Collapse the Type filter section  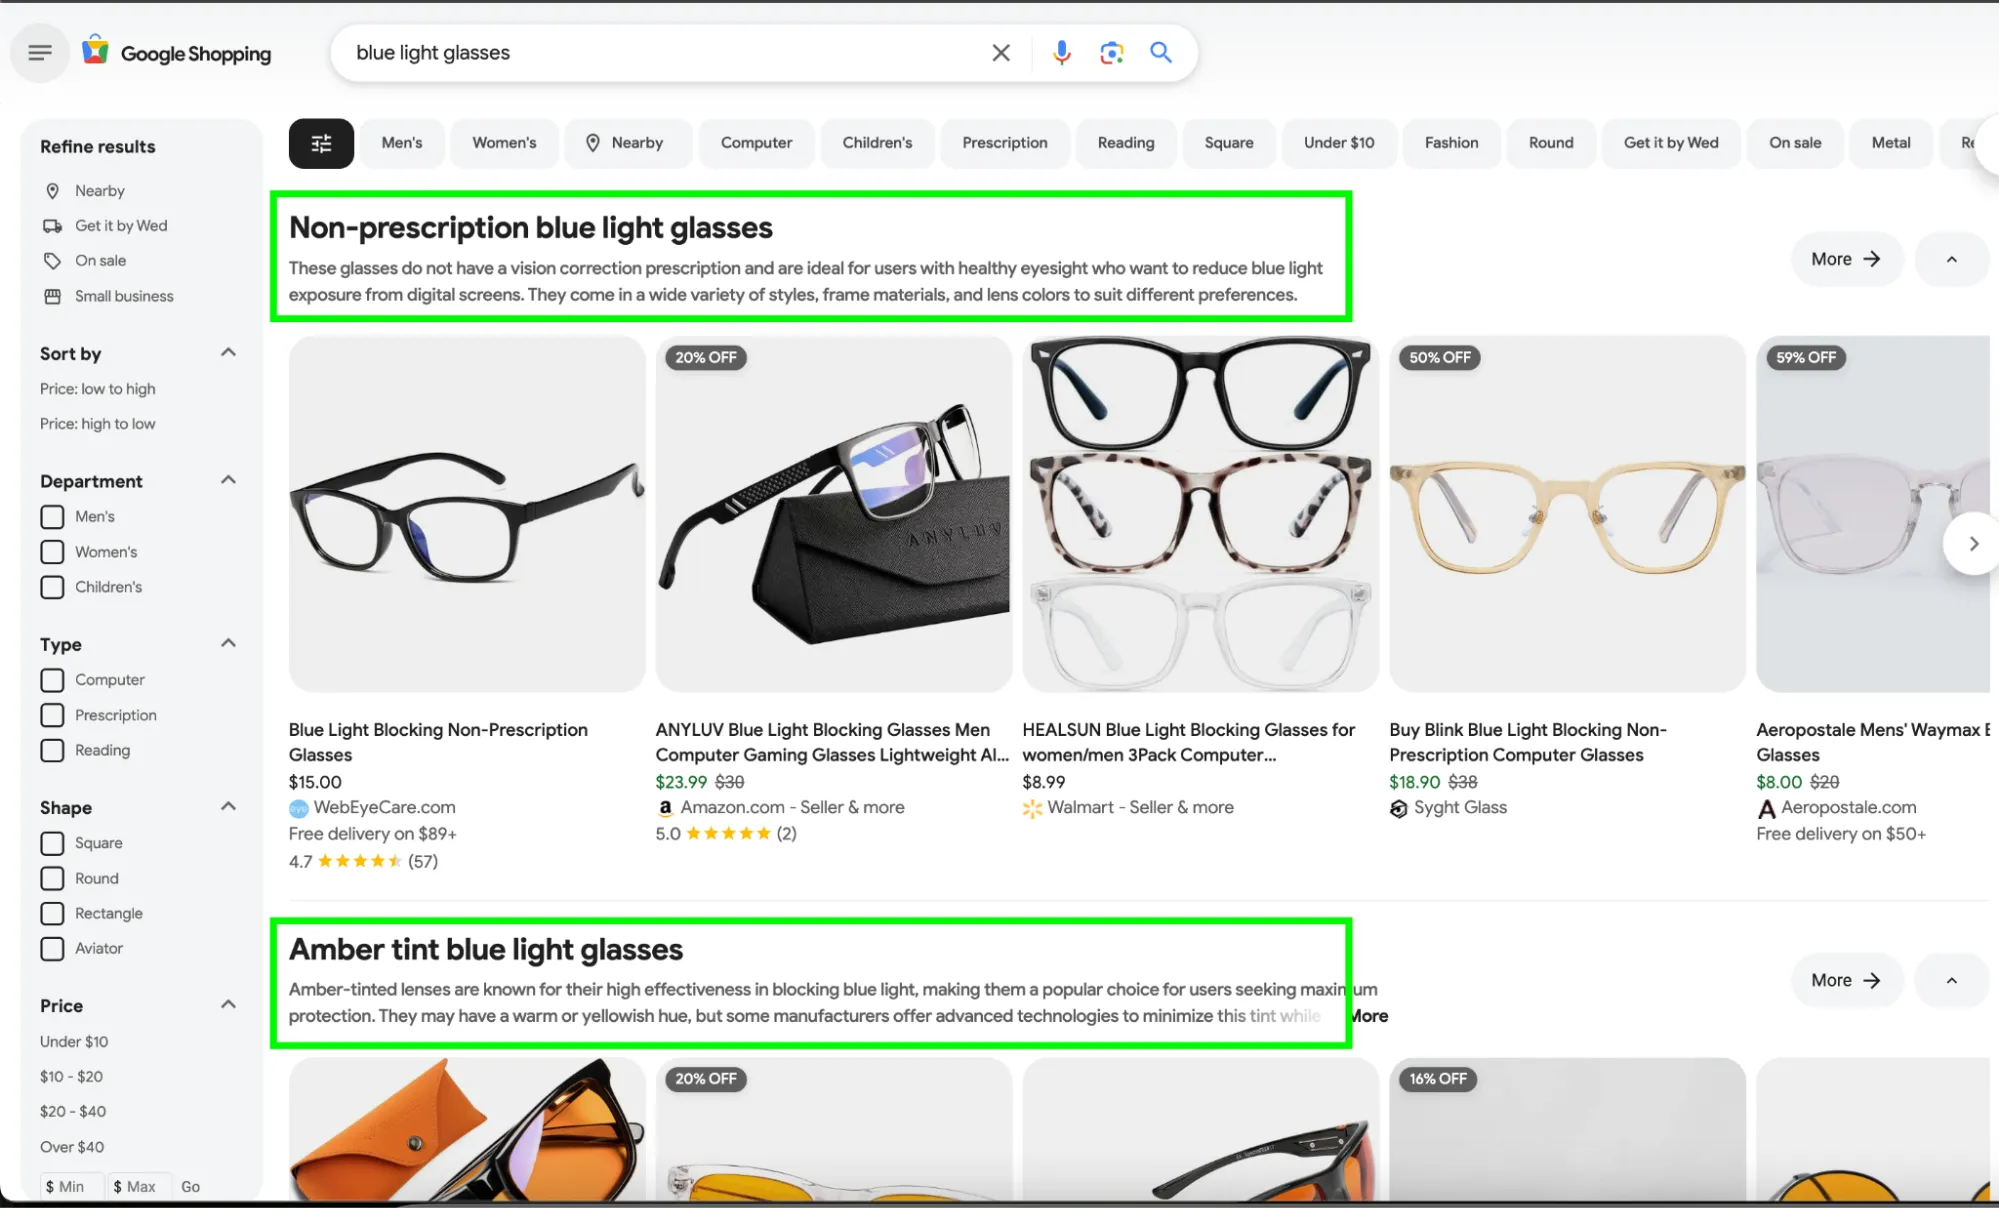click(228, 643)
